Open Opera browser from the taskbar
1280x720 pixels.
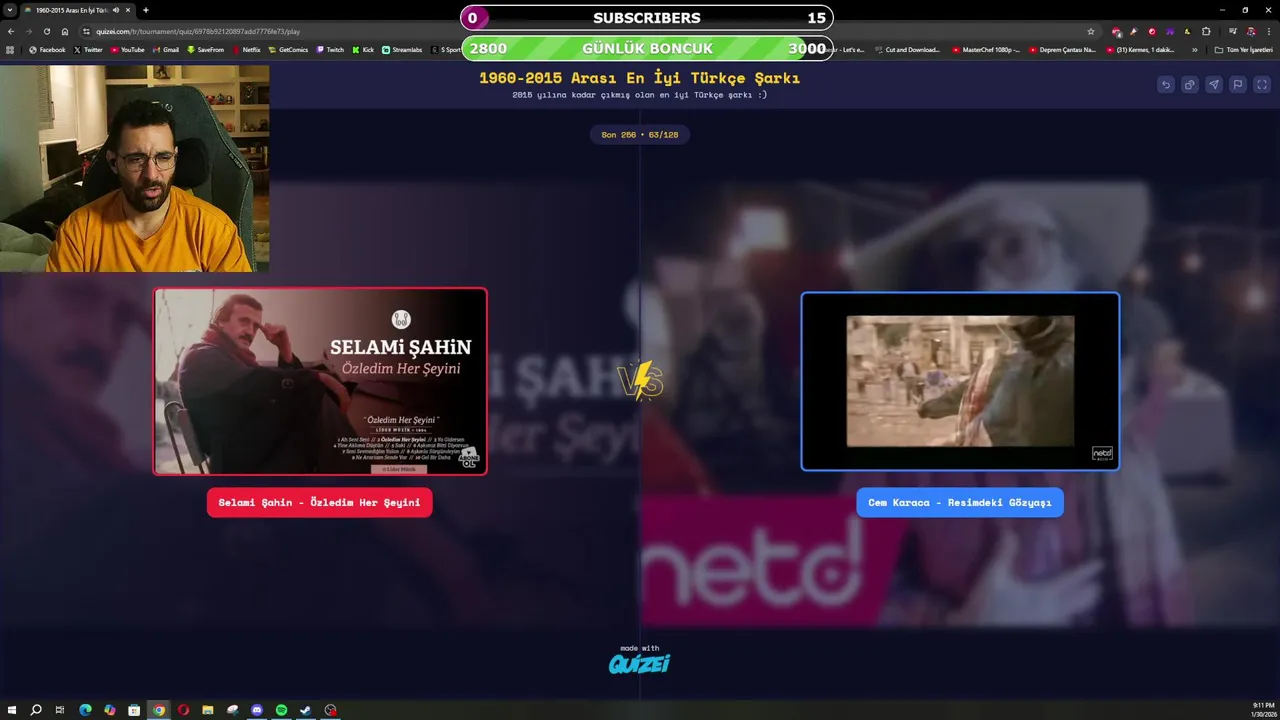click(x=183, y=710)
